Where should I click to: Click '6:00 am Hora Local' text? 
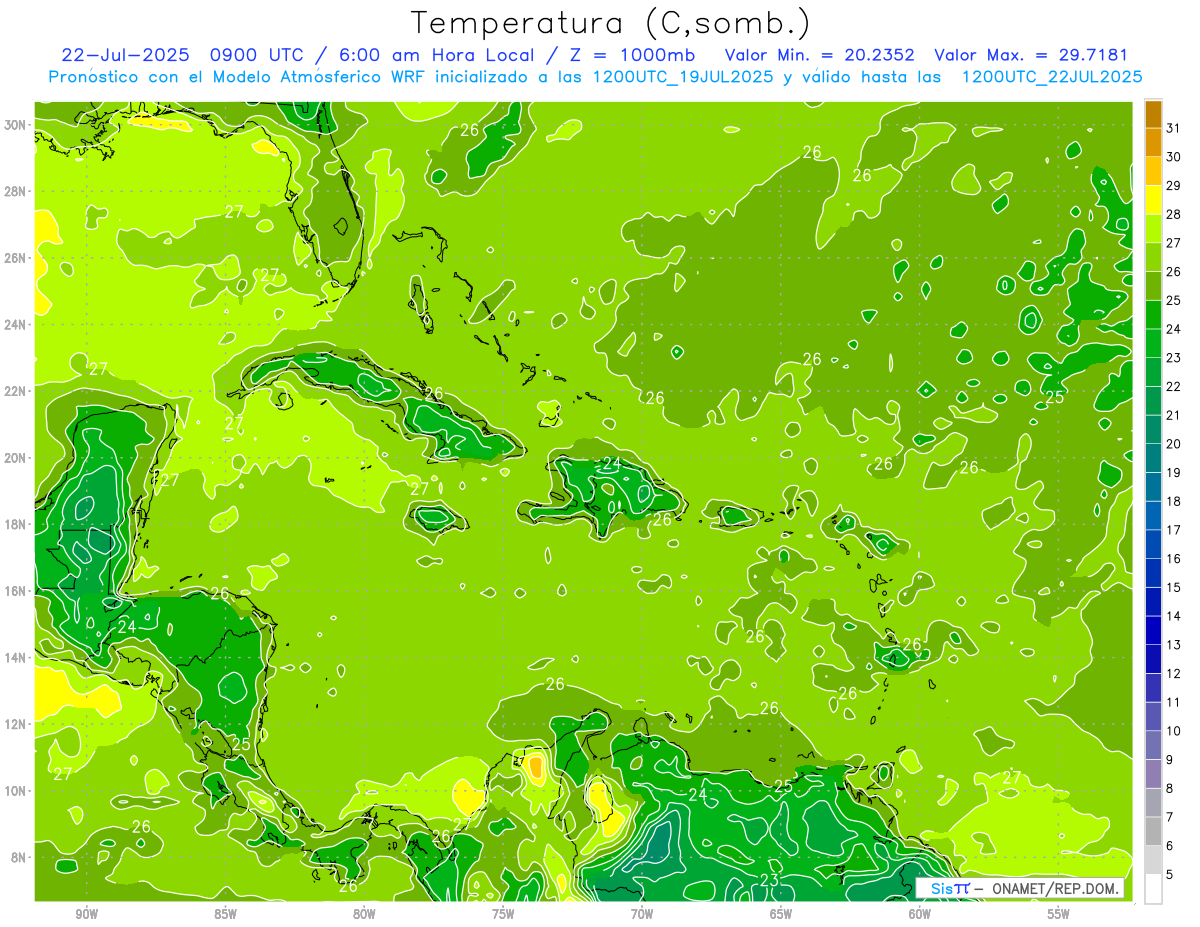[433, 55]
